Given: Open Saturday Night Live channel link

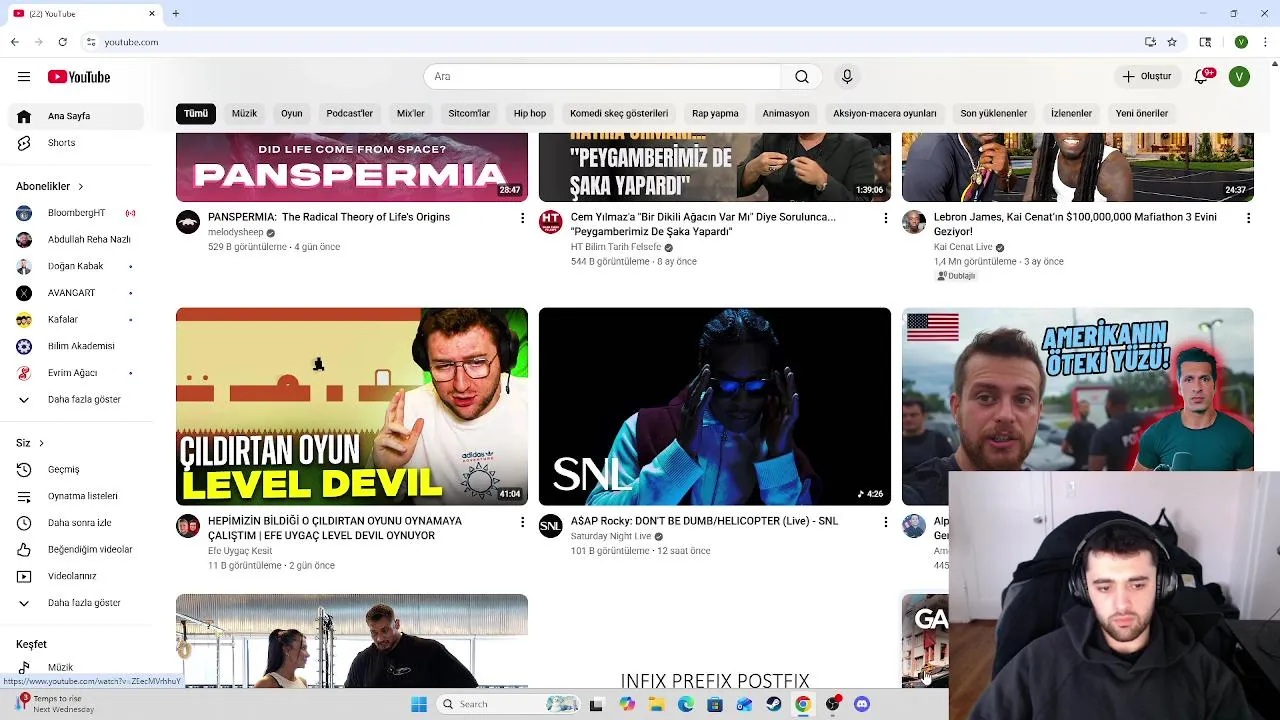Looking at the screenshot, I should (x=611, y=536).
